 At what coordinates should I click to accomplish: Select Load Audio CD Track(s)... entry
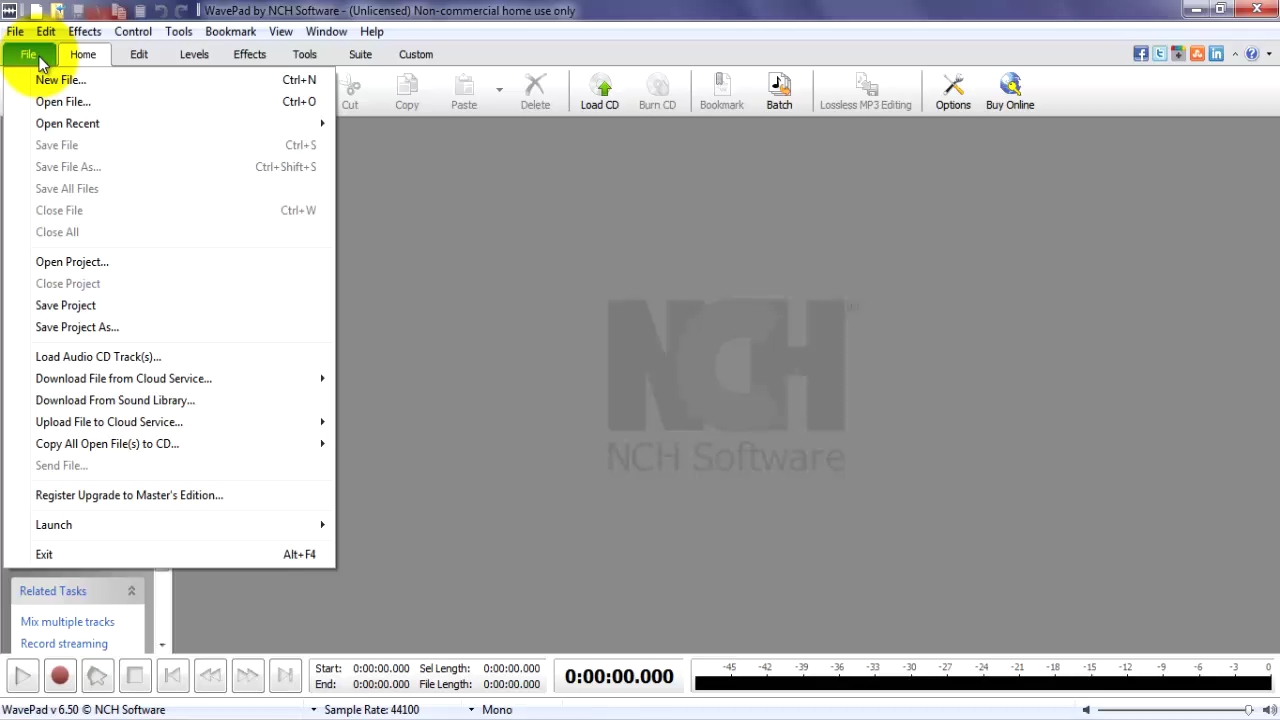coord(180,357)
